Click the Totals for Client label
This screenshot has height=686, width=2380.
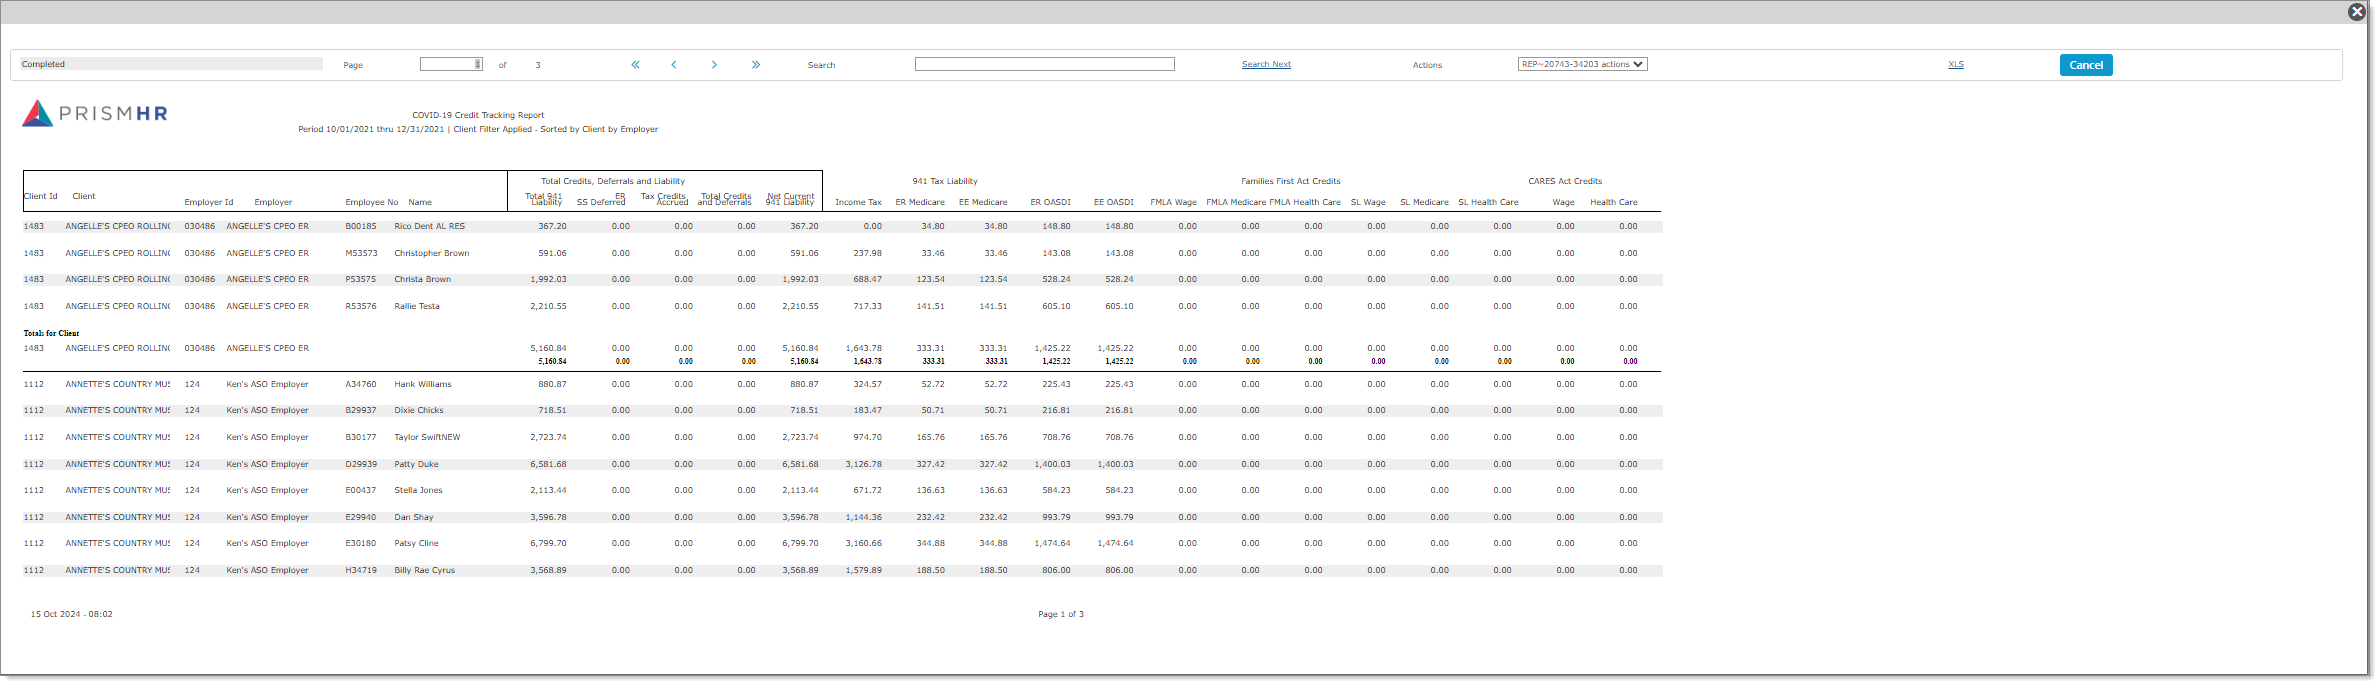tap(51, 333)
